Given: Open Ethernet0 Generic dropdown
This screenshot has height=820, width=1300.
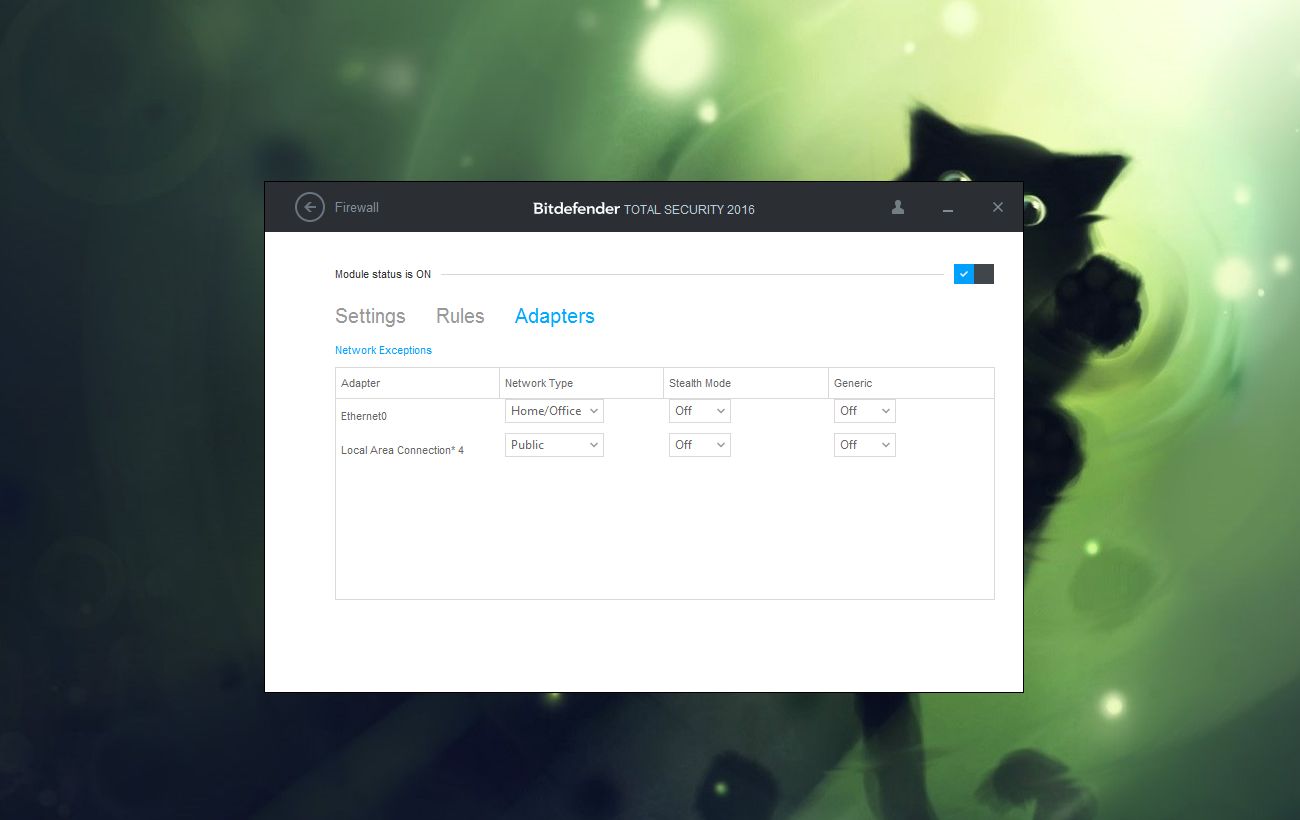Looking at the screenshot, I should coord(865,411).
